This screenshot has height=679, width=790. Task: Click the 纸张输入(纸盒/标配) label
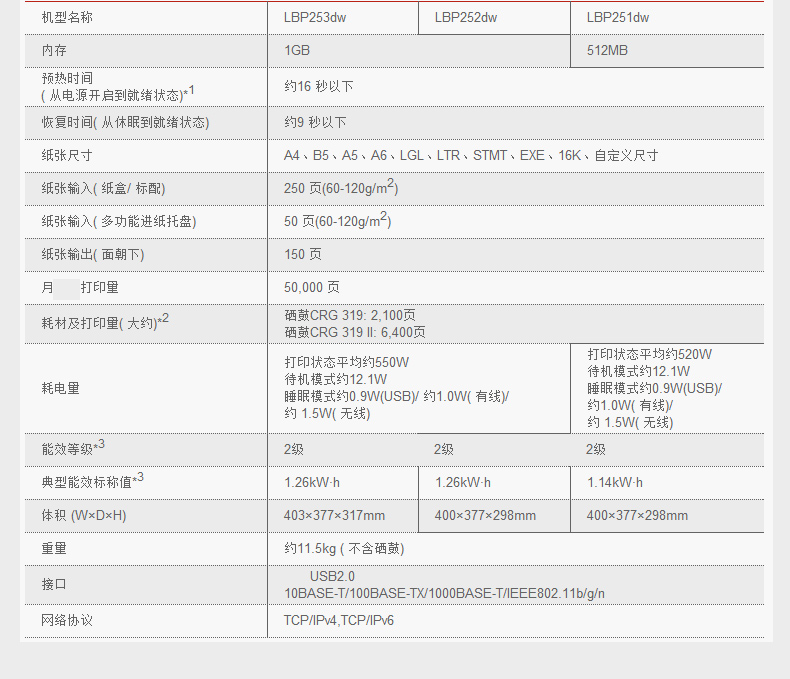[103, 188]
